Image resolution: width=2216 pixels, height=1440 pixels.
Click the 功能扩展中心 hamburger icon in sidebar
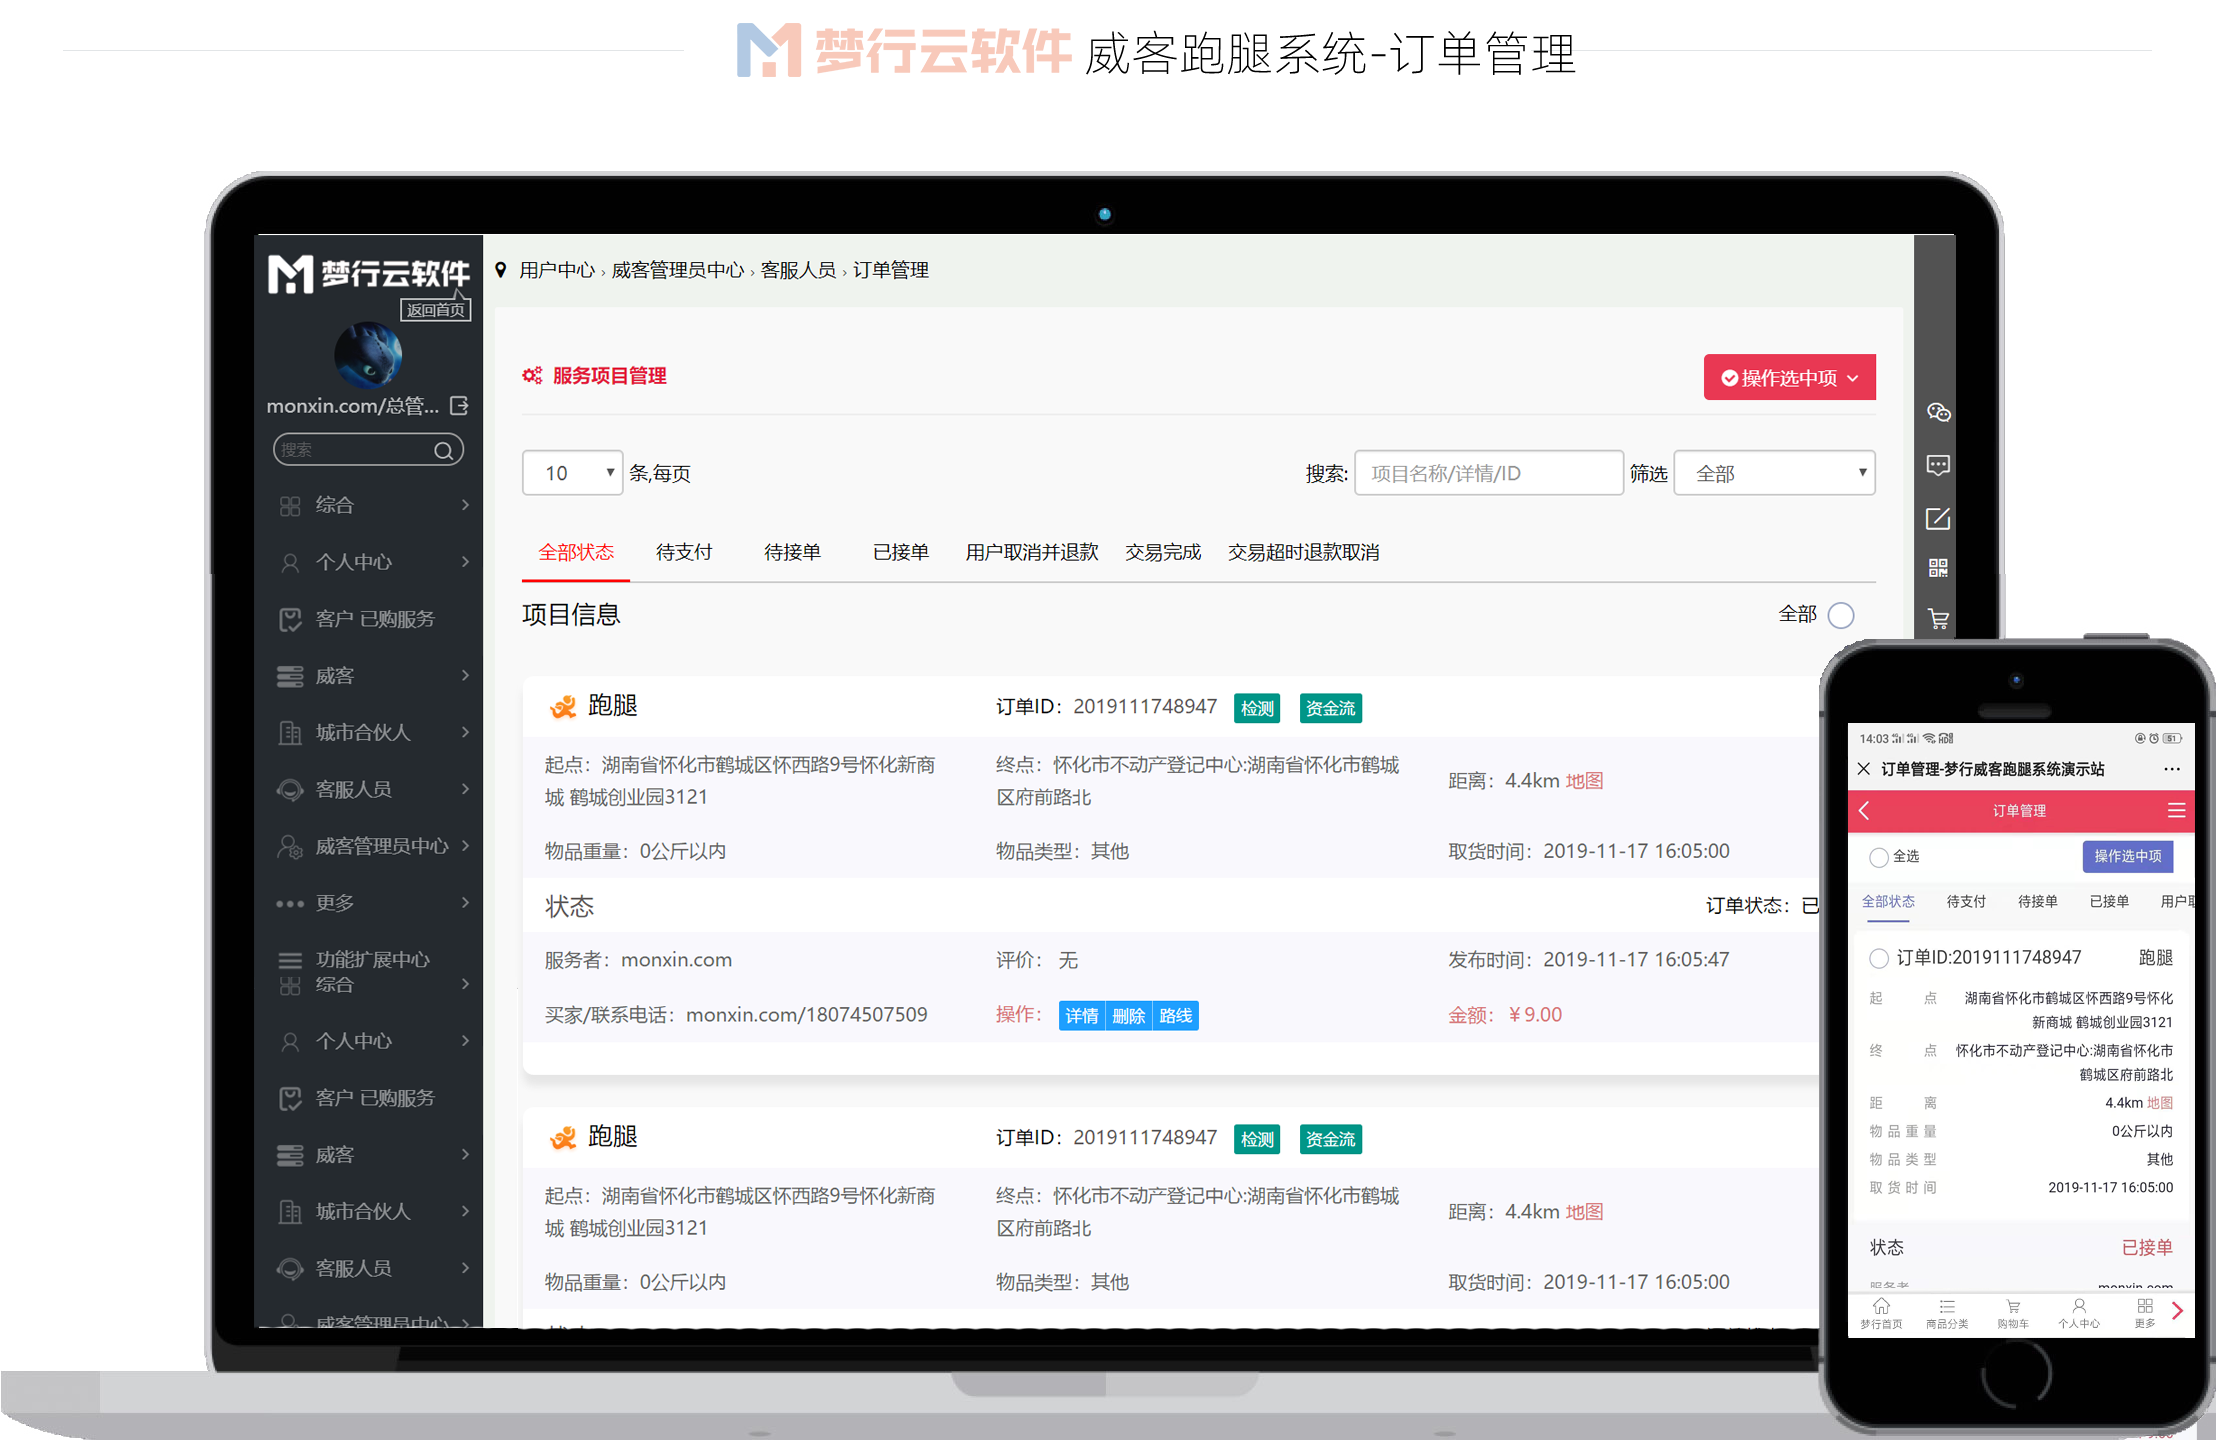coord(290,960)
